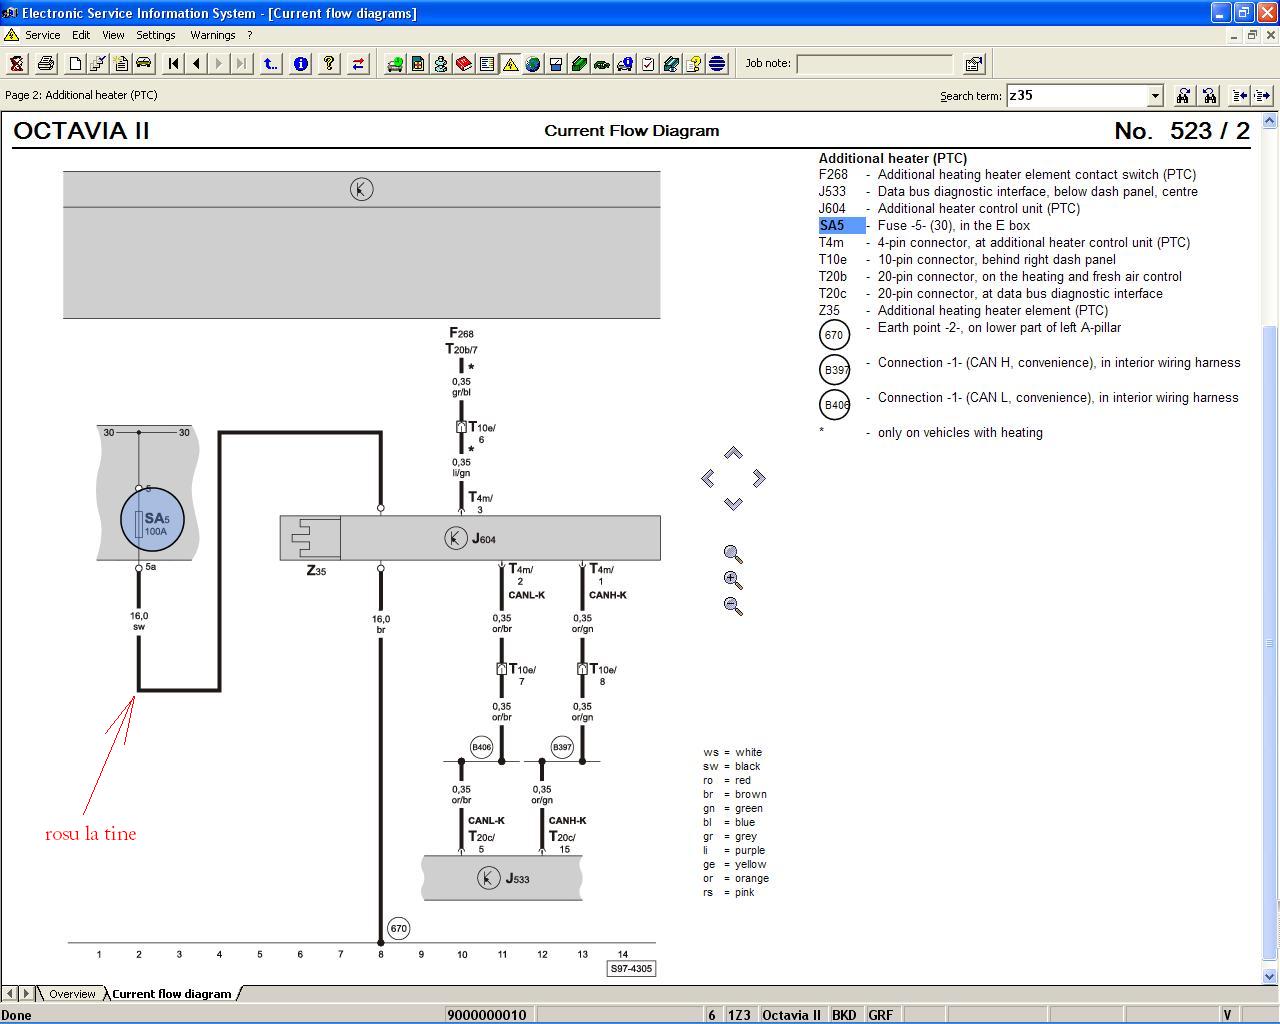Click the first binoculars search icon

point(1183,96)
